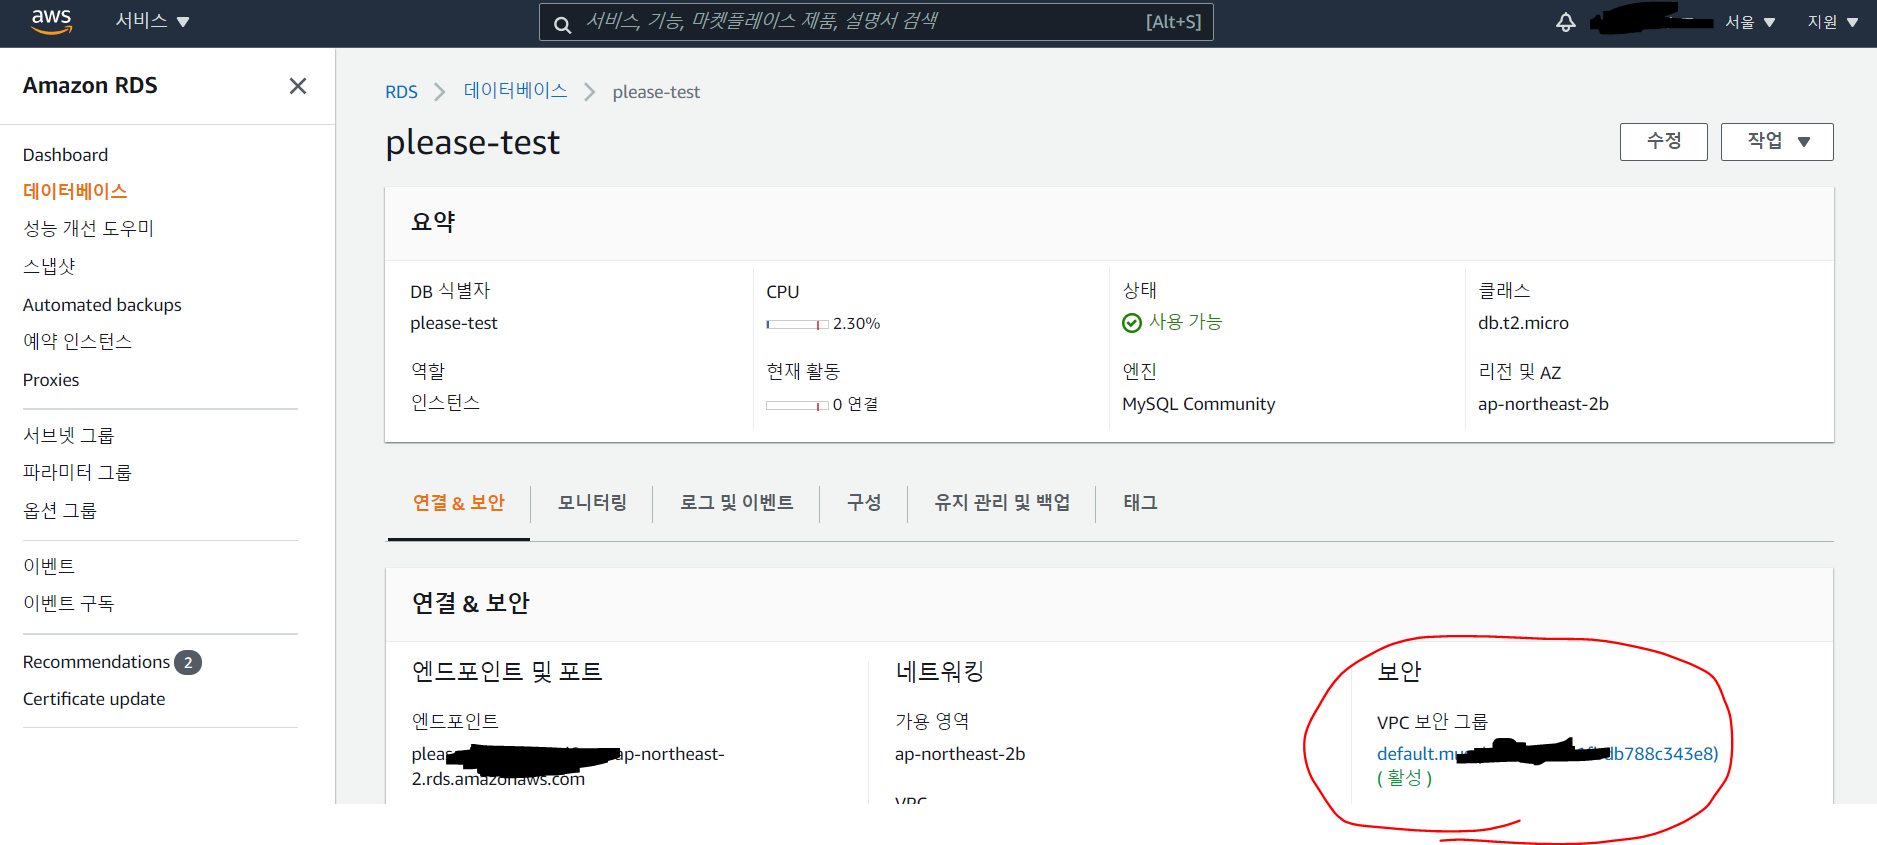Click the 인스턴스 role value
Viewport: 1877px width, 845px height.
coord(445,403)
